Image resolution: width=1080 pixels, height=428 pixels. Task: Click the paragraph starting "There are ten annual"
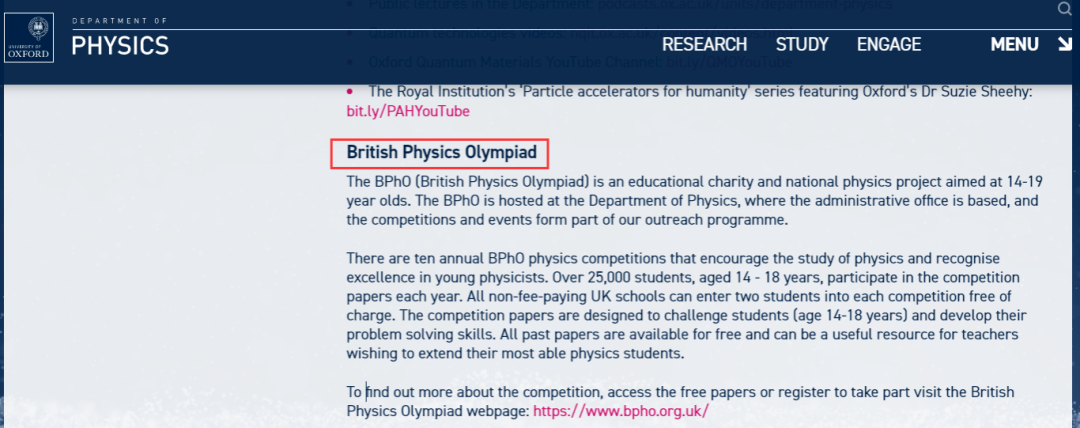[686, 307]
